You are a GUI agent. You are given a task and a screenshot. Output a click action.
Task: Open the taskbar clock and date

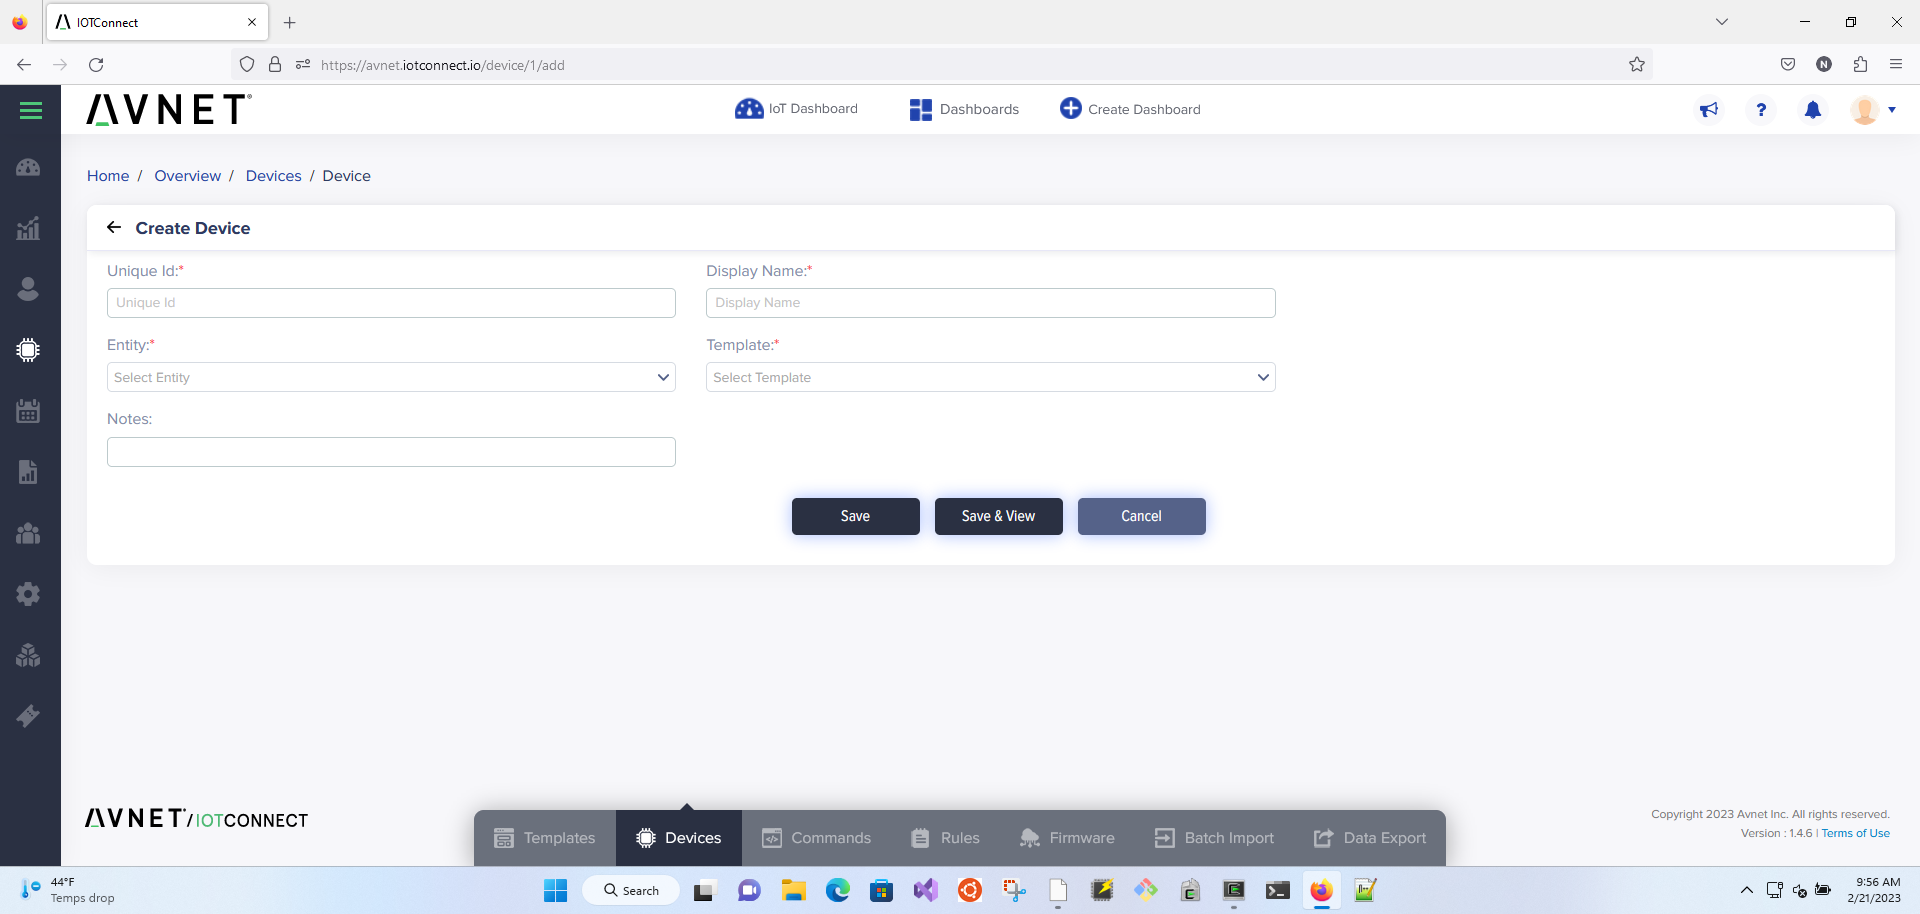[1875, 890]
